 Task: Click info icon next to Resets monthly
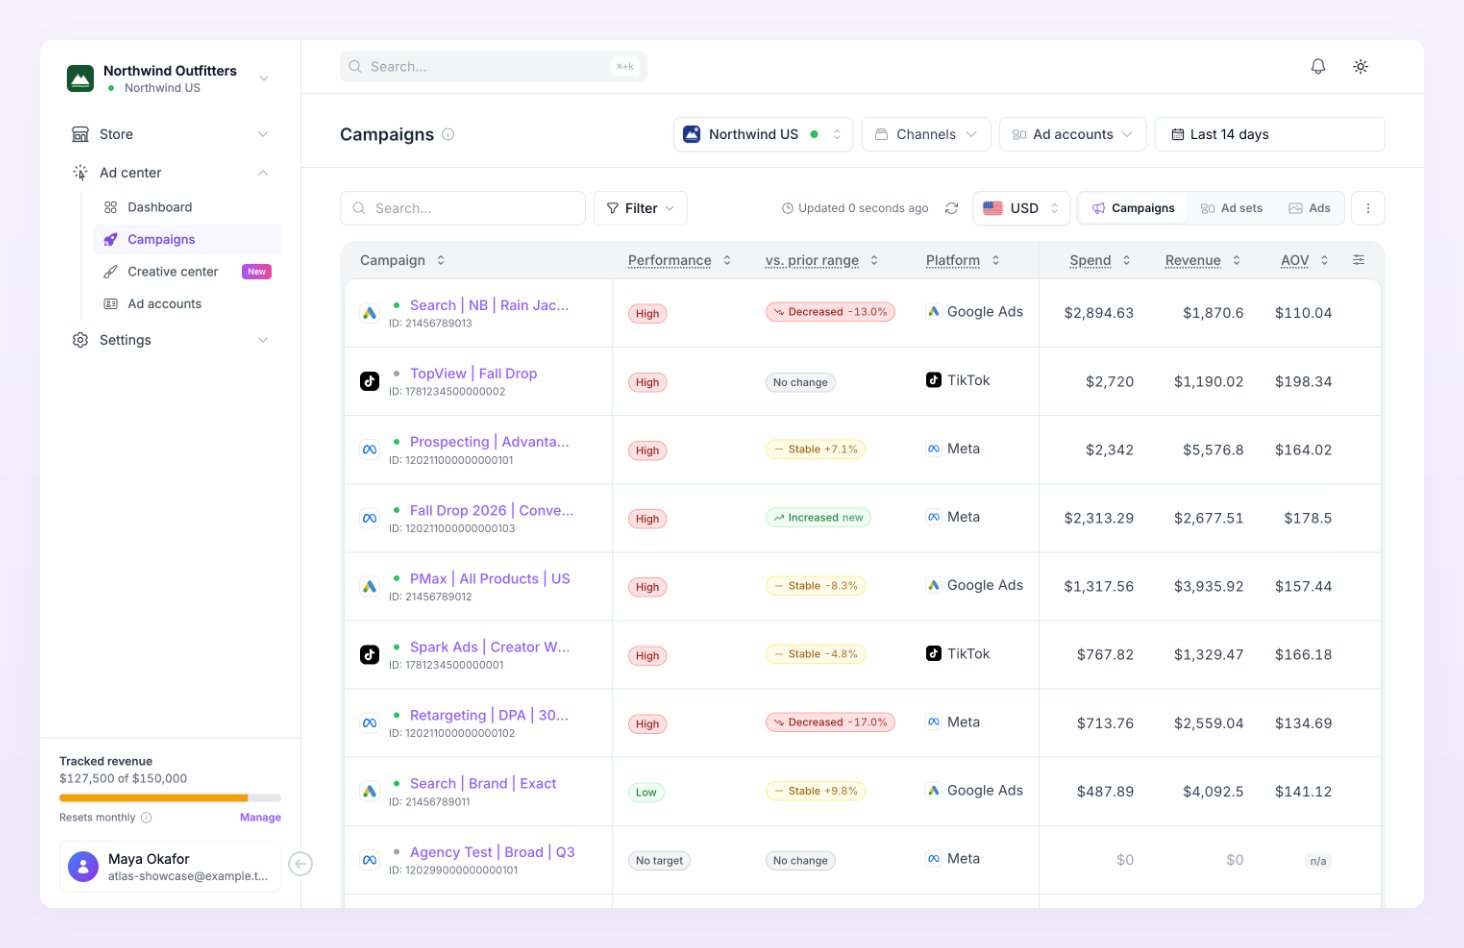(146, 817)
